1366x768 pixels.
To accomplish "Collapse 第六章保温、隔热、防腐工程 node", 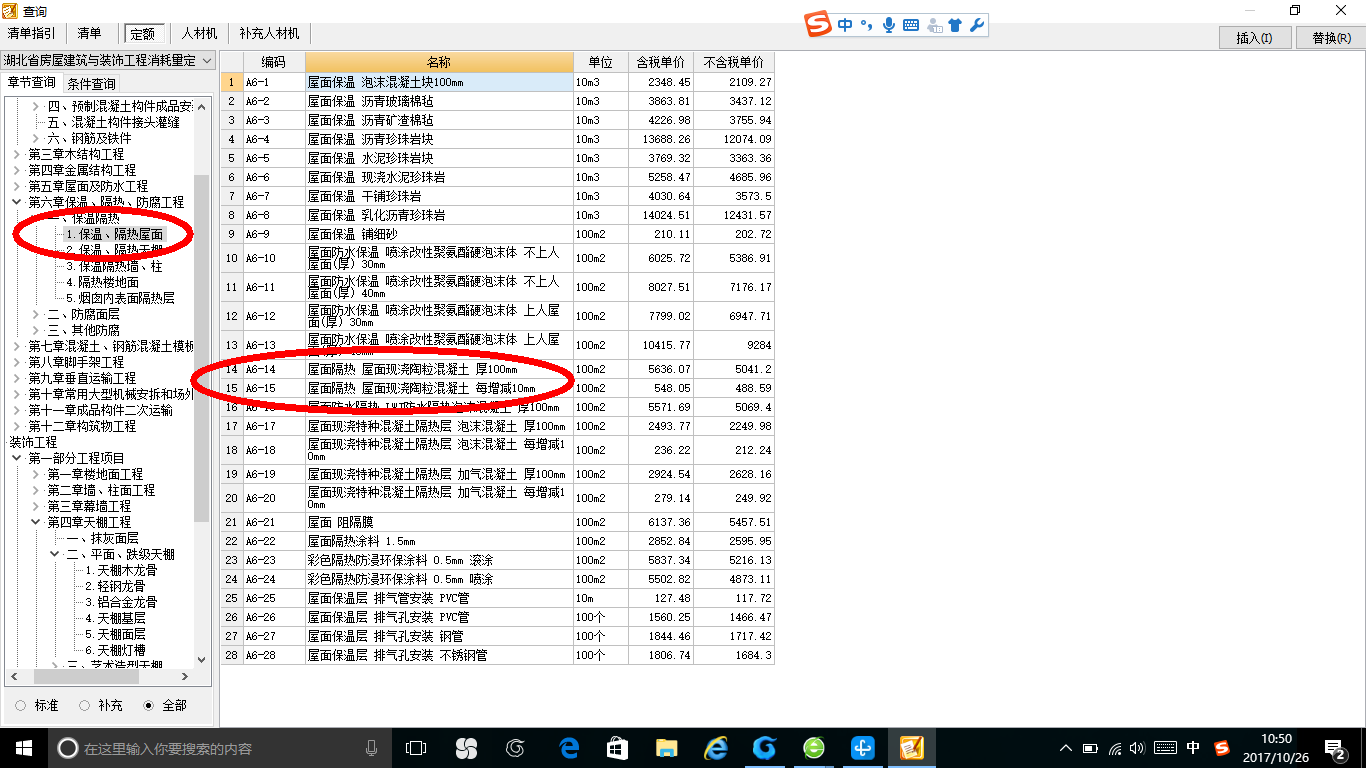I will point(17,202).
